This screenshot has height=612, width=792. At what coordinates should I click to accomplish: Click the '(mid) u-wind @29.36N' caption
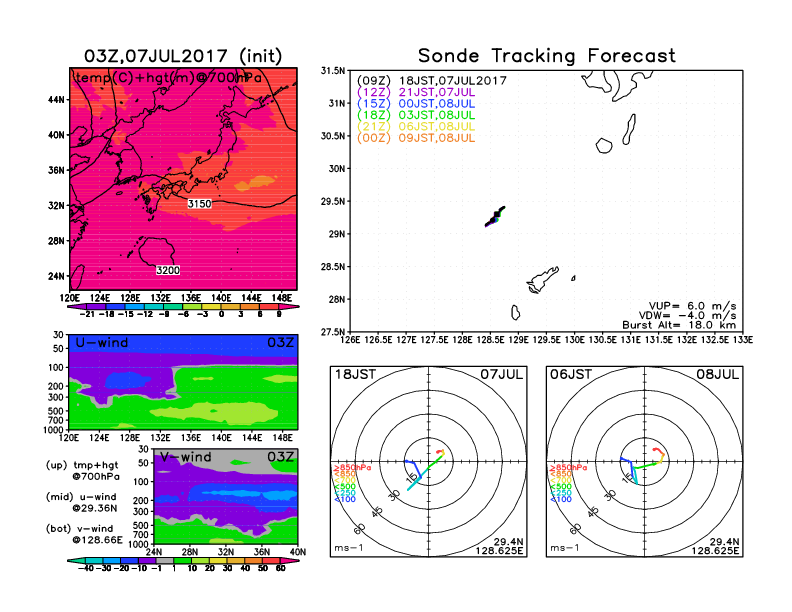tap(81, 502)
